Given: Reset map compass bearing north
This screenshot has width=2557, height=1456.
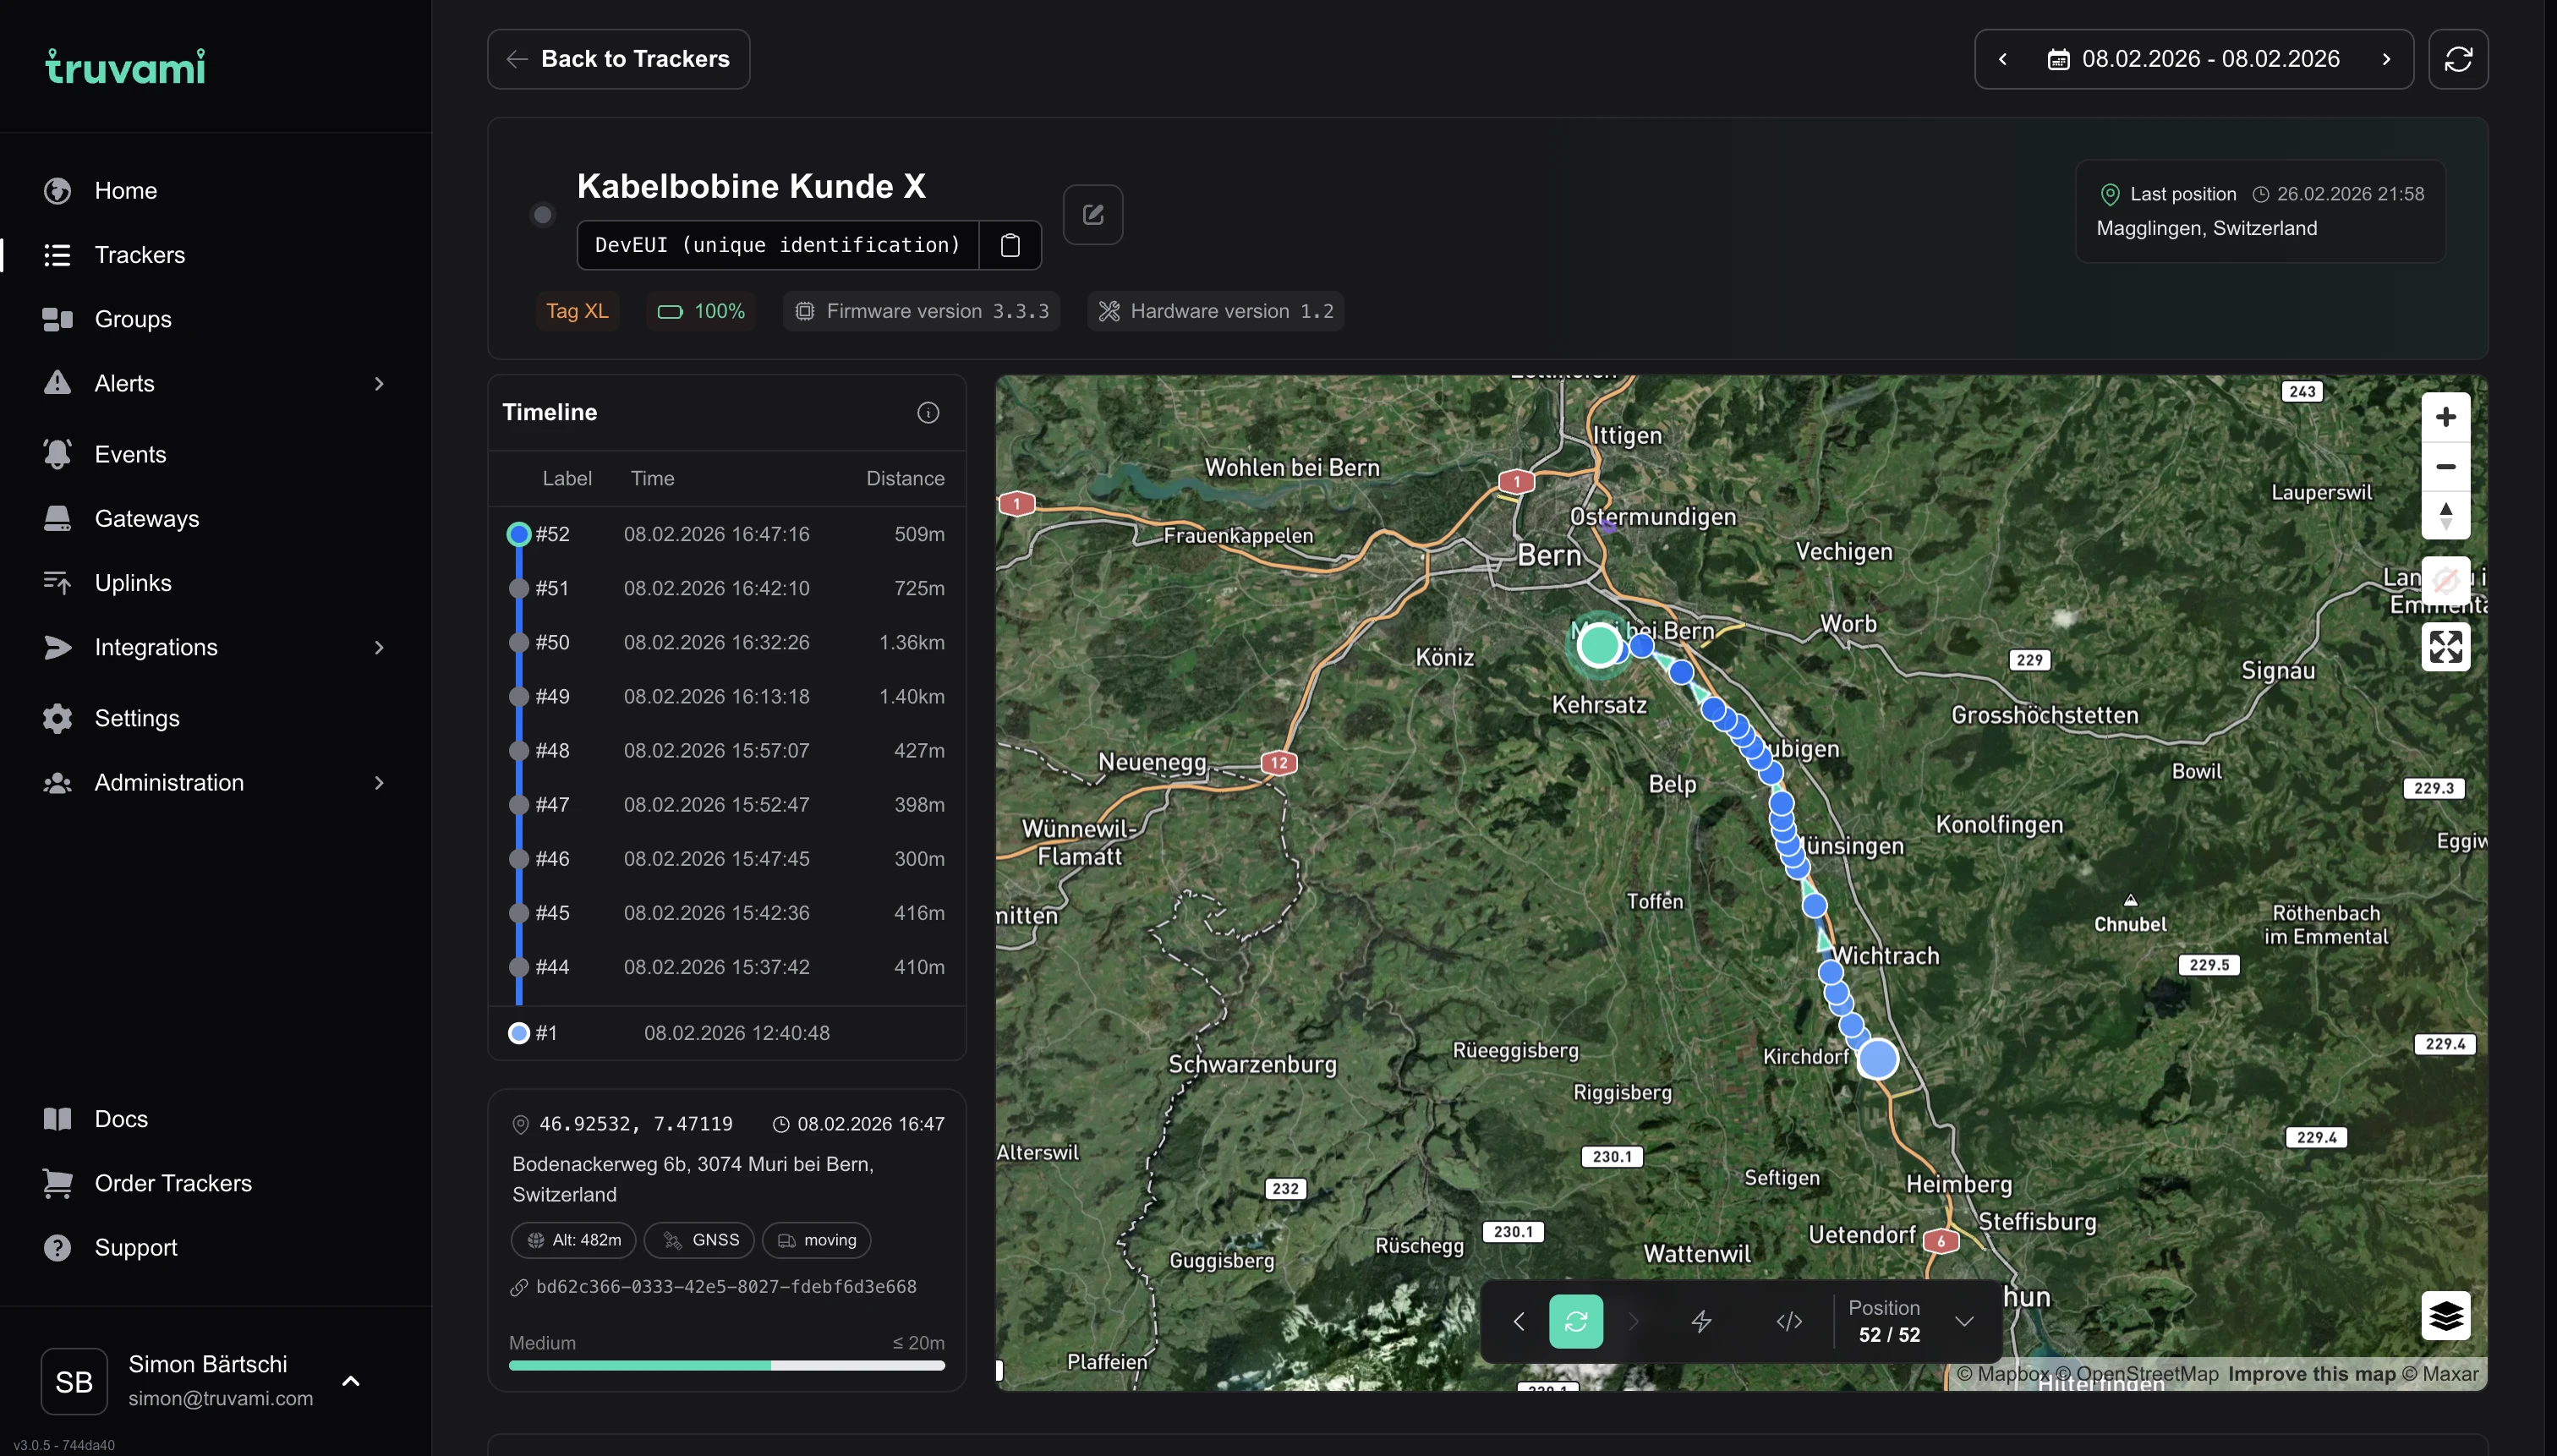Looking at the screenshot, I should pos(2445,516).
